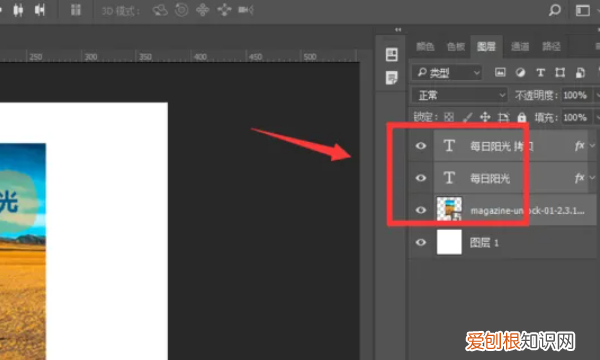The height and width of the screenshot is (360, 600).
Task: Hide the 每日阳光 text layer
Action: click(421, 178)
